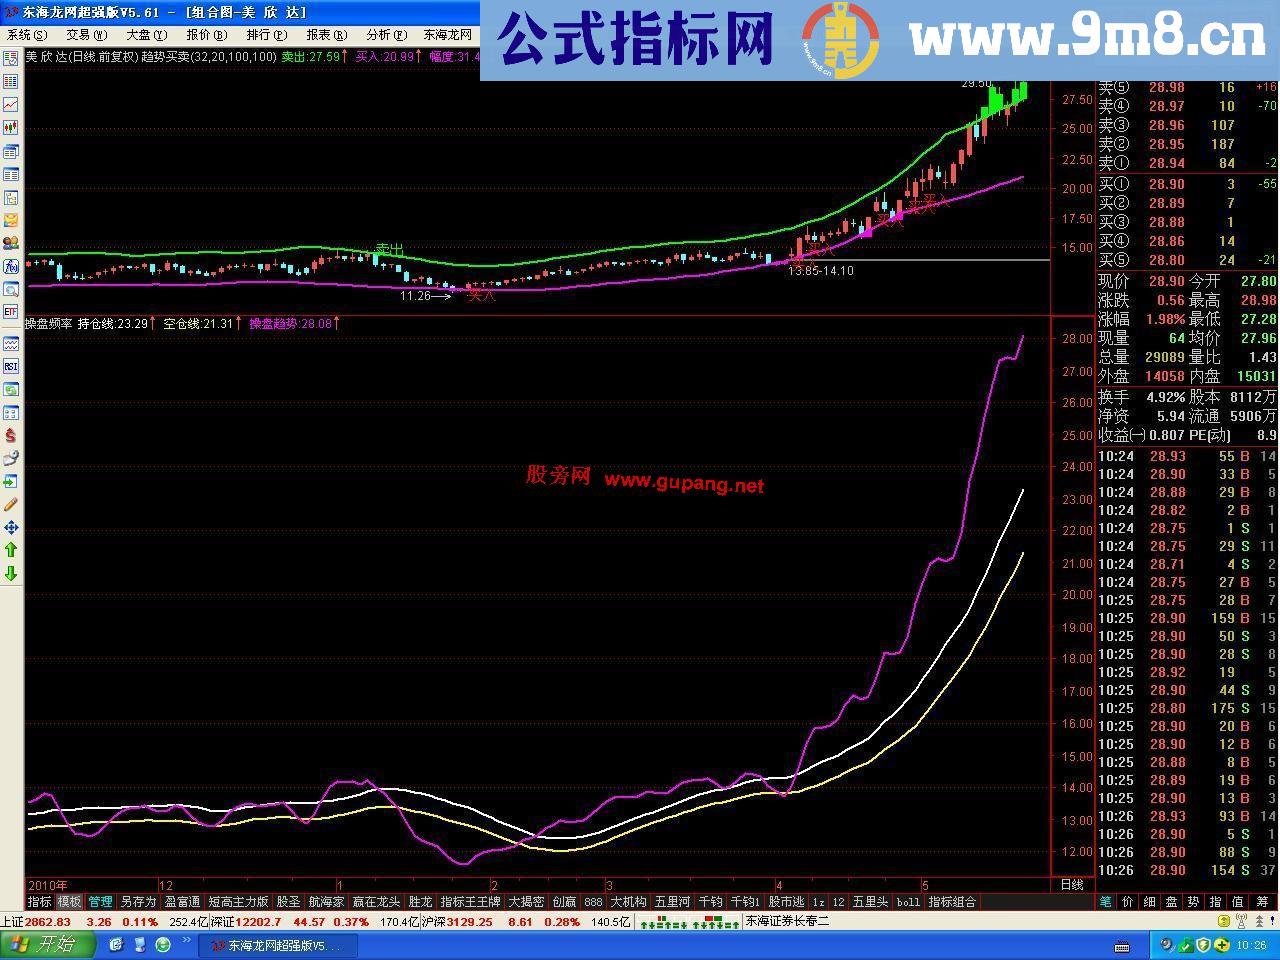Switch to the 航海家 indicator tab
The height and width of the screenshot is (960, 1280).
[326, 902]
